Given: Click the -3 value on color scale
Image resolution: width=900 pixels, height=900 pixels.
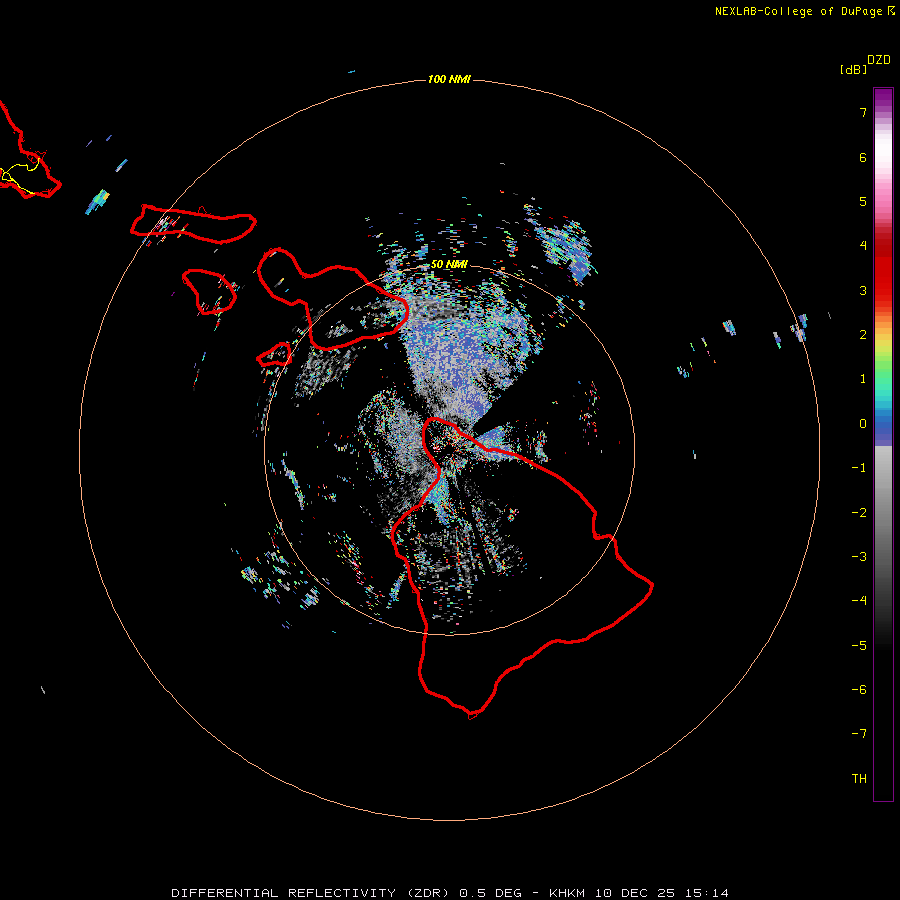Looking at the screenshot, I should tap(859, 557).
